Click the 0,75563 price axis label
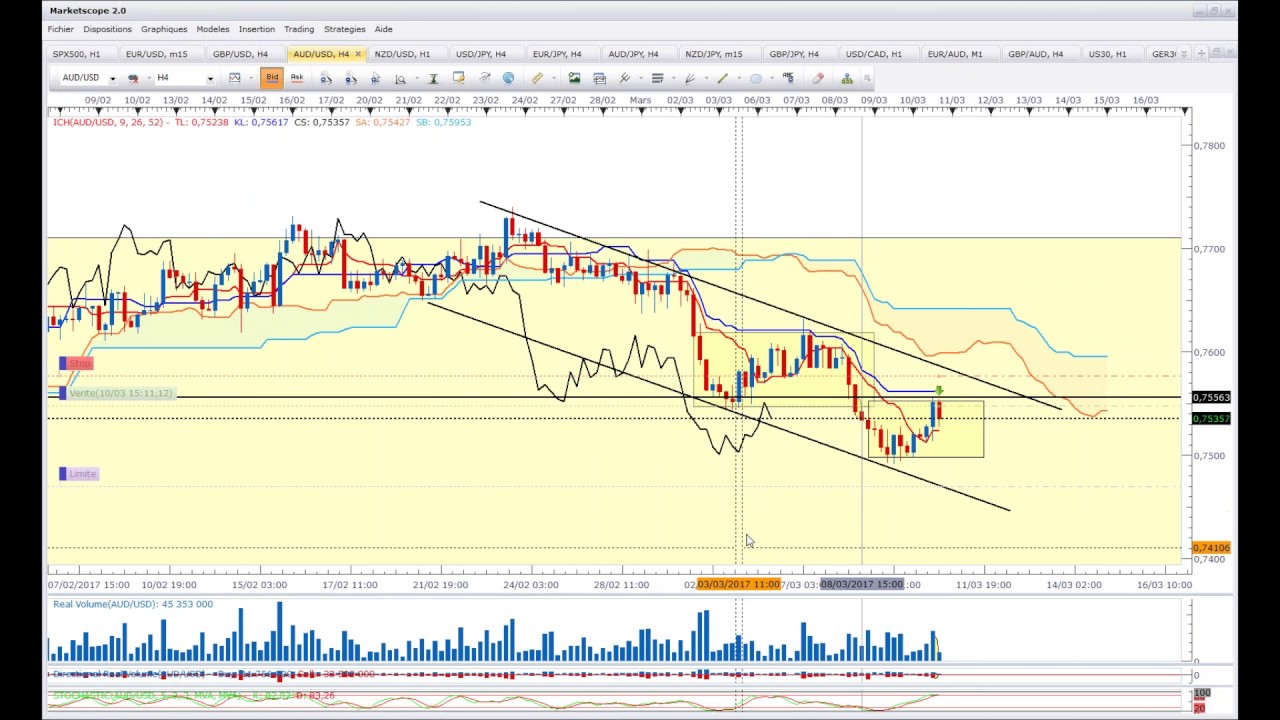1280x720 pixels. tap(1211, 398)
